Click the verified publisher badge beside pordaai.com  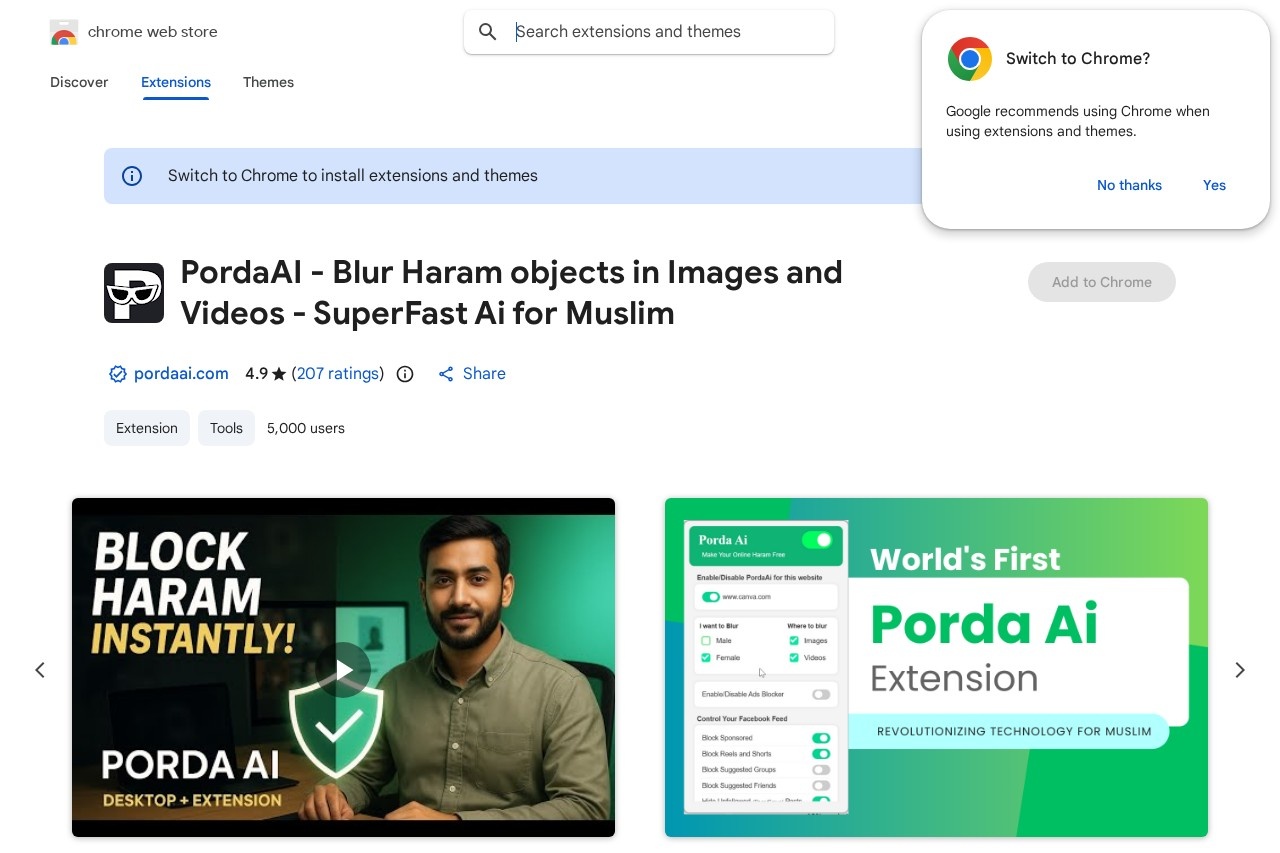118,373
